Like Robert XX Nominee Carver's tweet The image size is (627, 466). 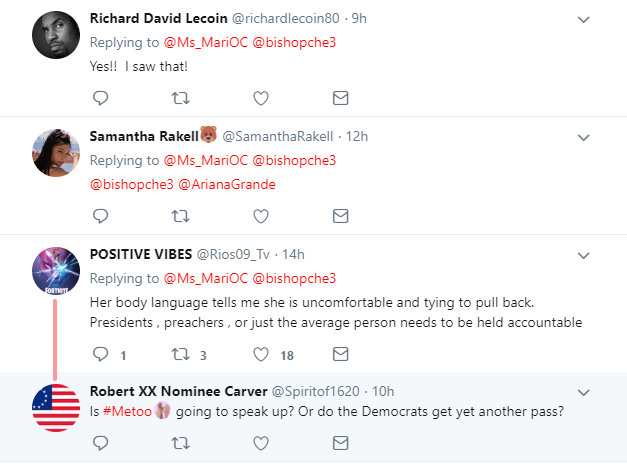[260, 442]
